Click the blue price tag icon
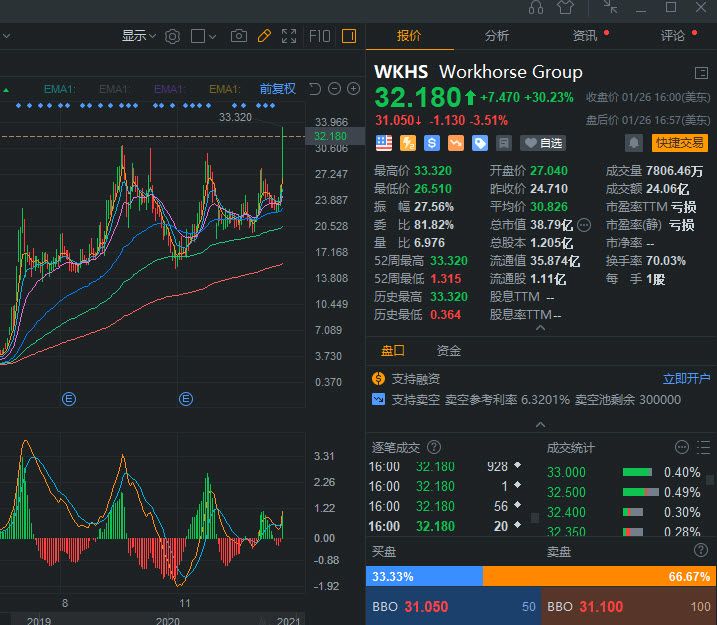The image size is (717, 625). (x=480, y=143)
